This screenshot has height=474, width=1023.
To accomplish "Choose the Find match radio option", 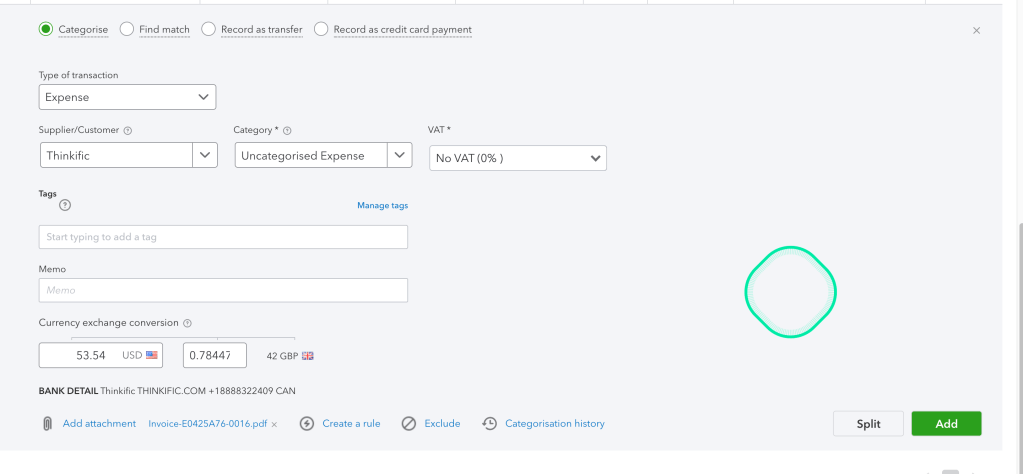I will tap(127, 29).
